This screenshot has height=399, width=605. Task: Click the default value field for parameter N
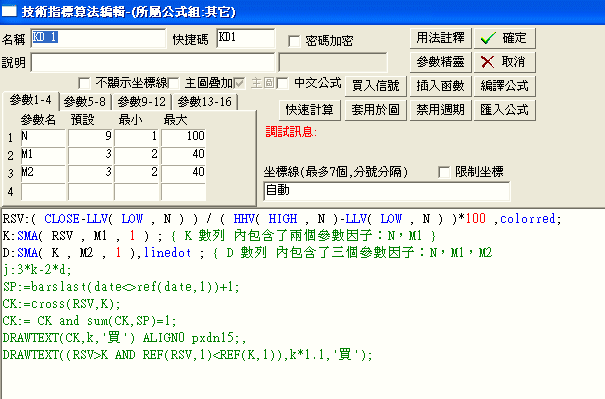coord(90,137)
